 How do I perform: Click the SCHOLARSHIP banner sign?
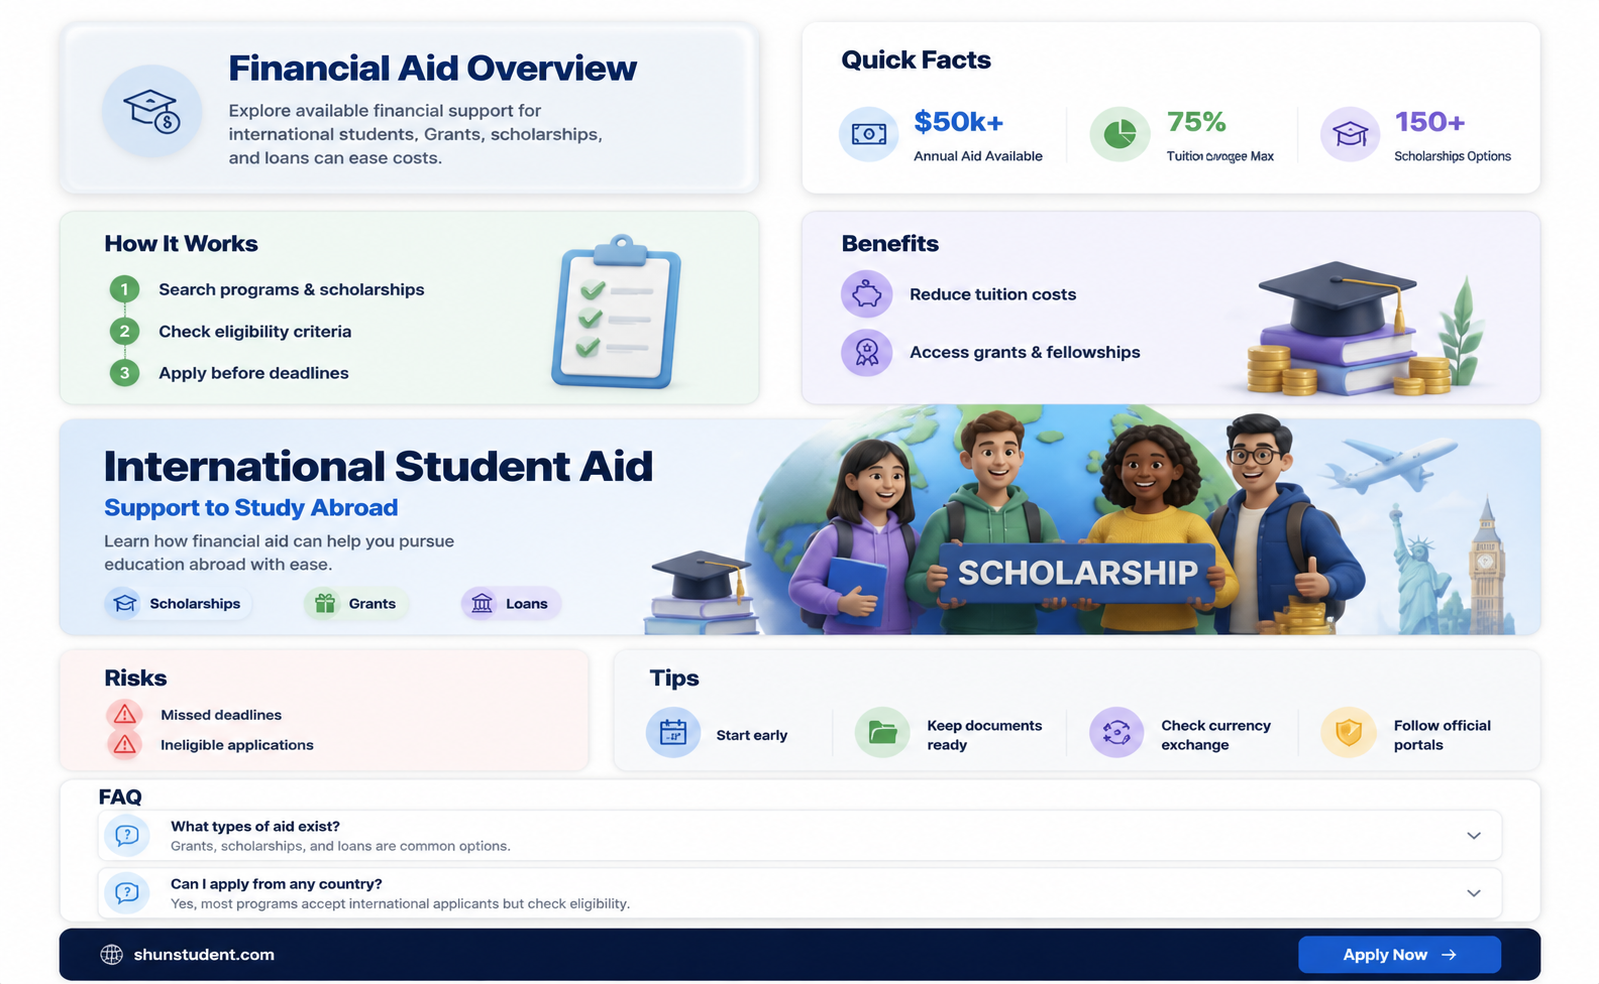coord(1077,572)
